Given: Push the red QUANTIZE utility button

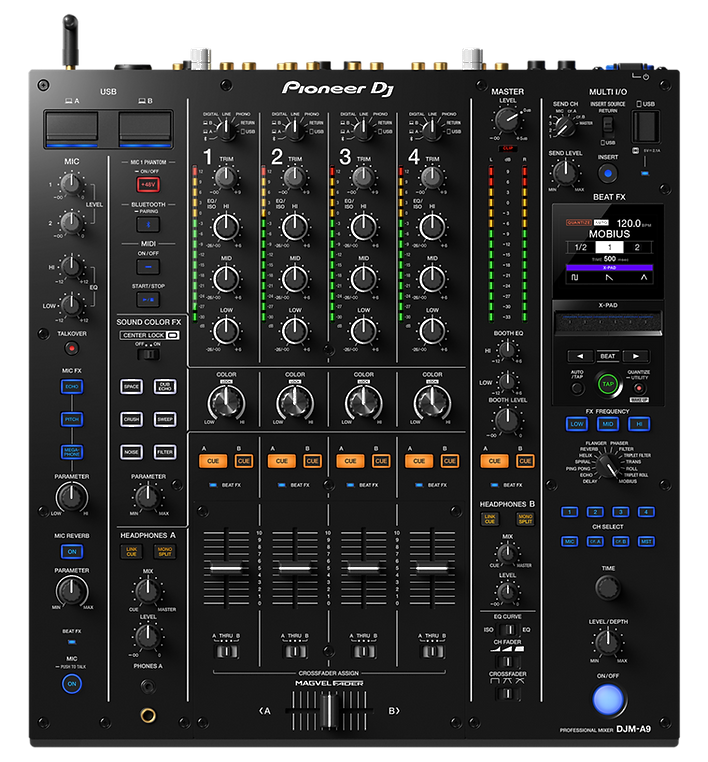Looking at the screenshot, I should [639, 388].
